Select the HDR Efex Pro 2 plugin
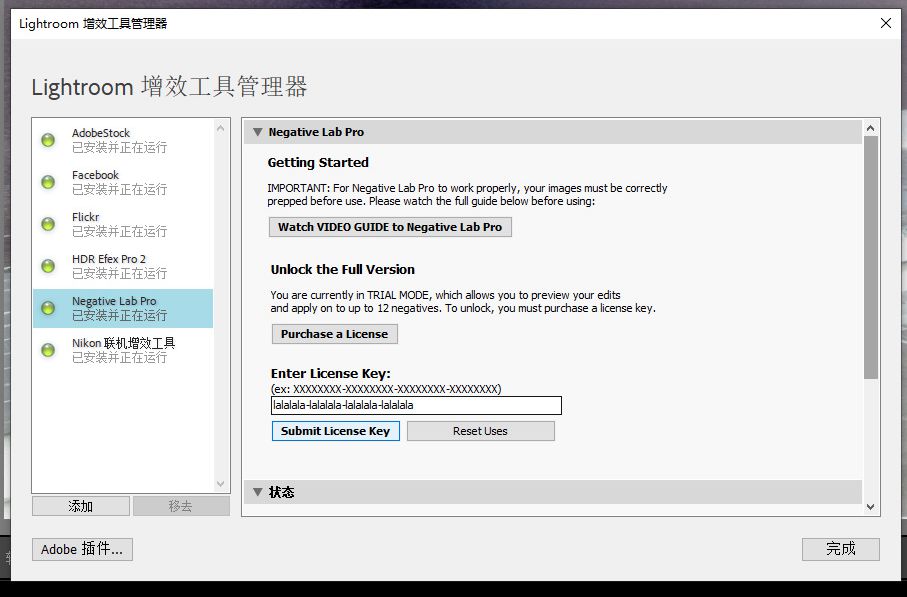The image size is (907, 597). (123, 266)
